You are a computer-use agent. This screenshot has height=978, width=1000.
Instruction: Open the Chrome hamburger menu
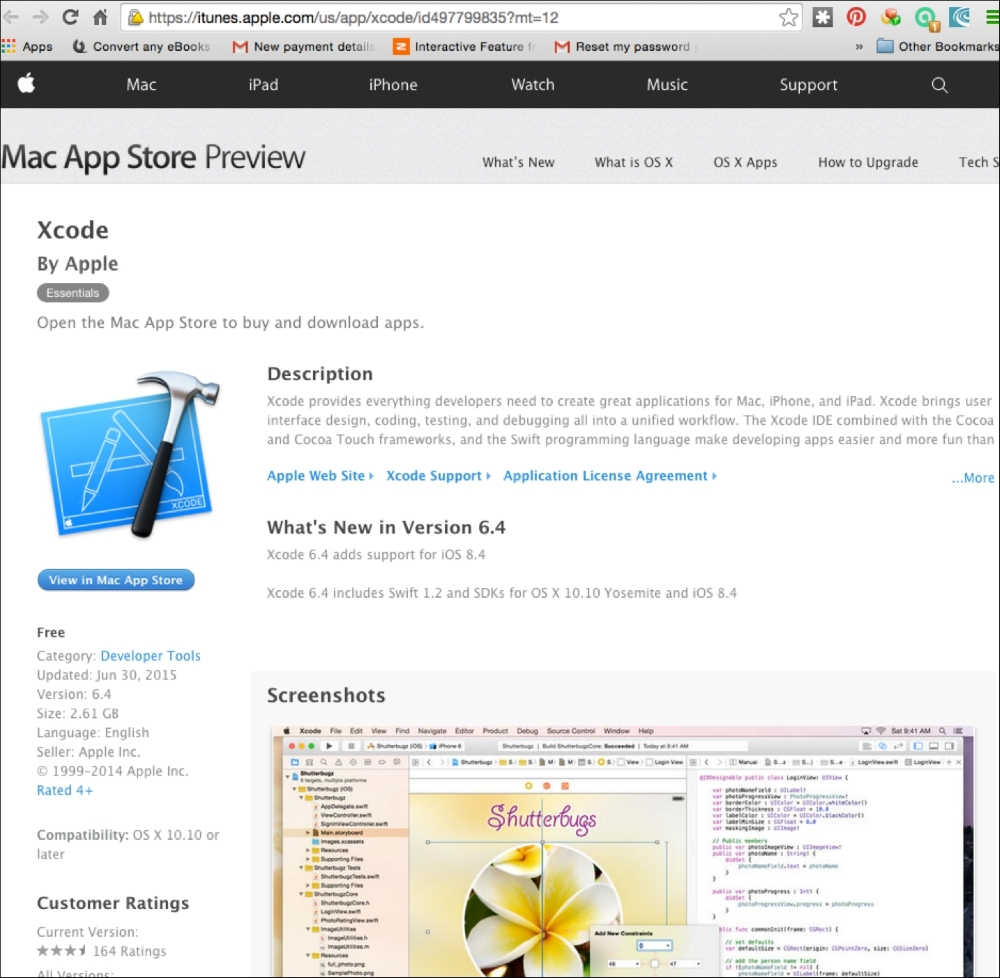click(992, 17)
